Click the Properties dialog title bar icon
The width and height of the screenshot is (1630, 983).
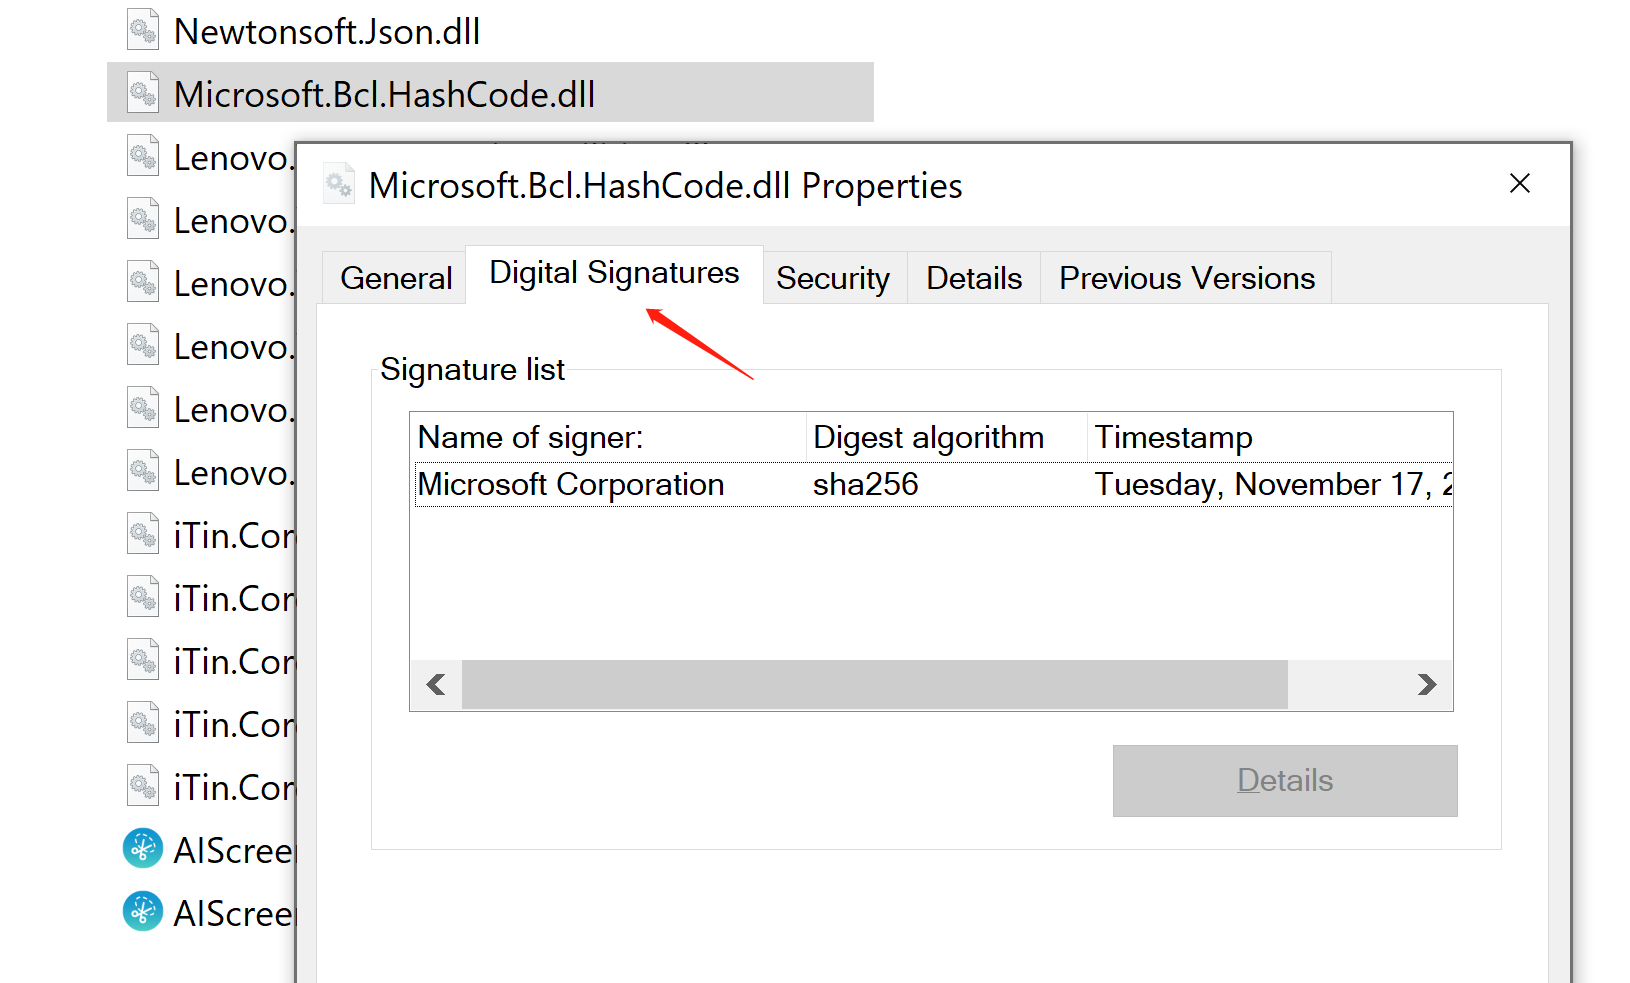pos(340,185)
